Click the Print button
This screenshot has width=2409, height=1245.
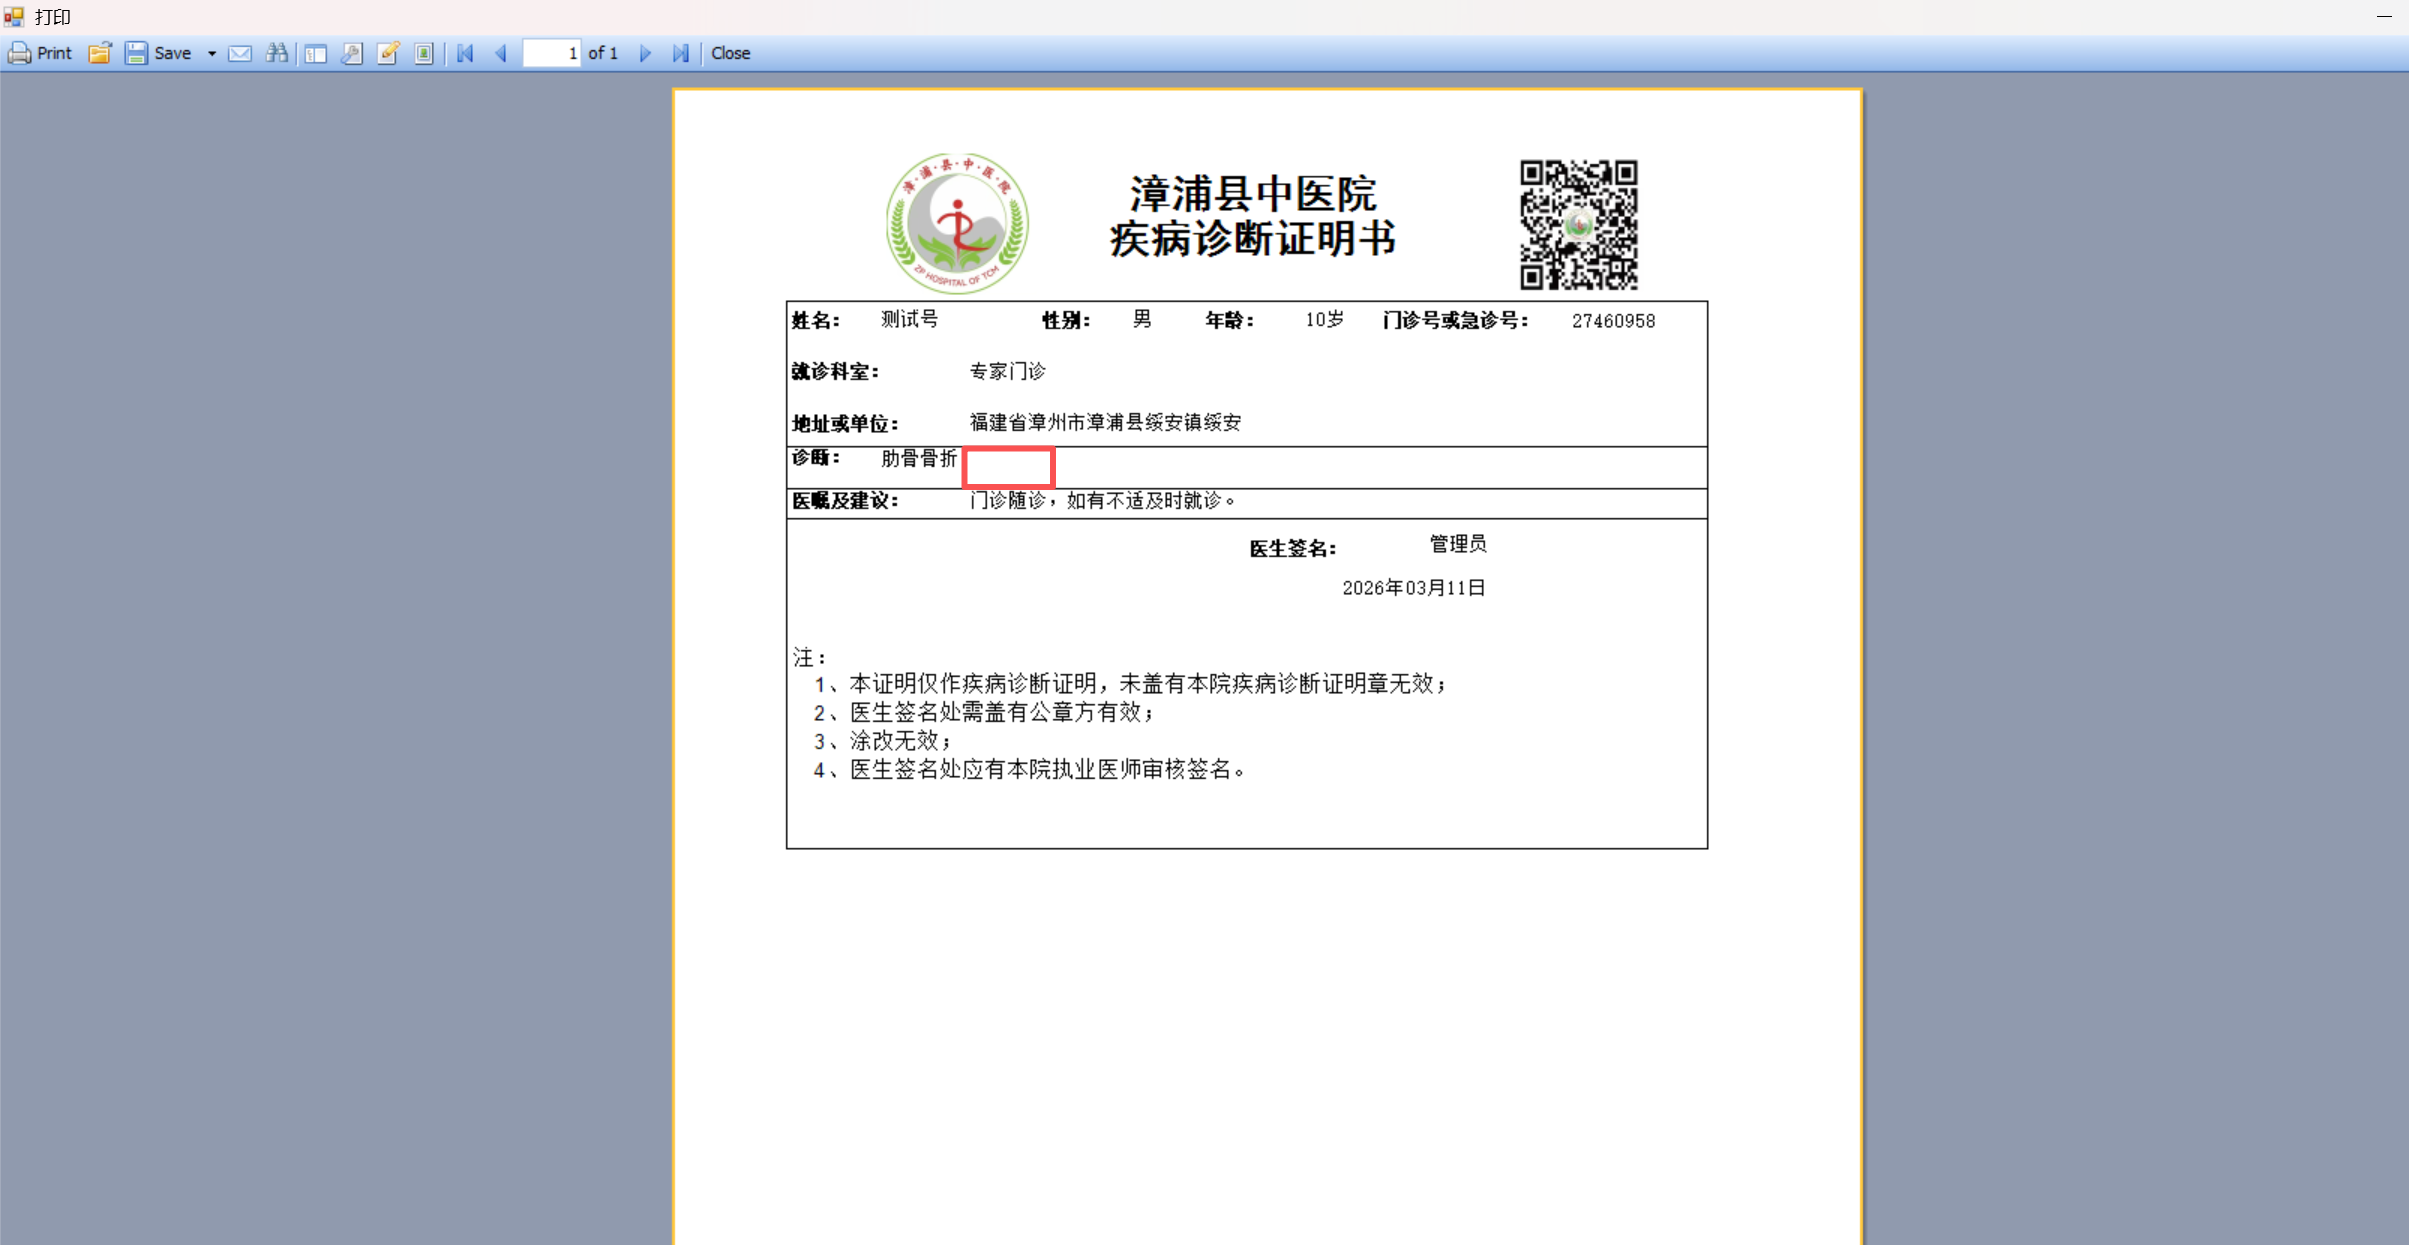pos(40,53)
